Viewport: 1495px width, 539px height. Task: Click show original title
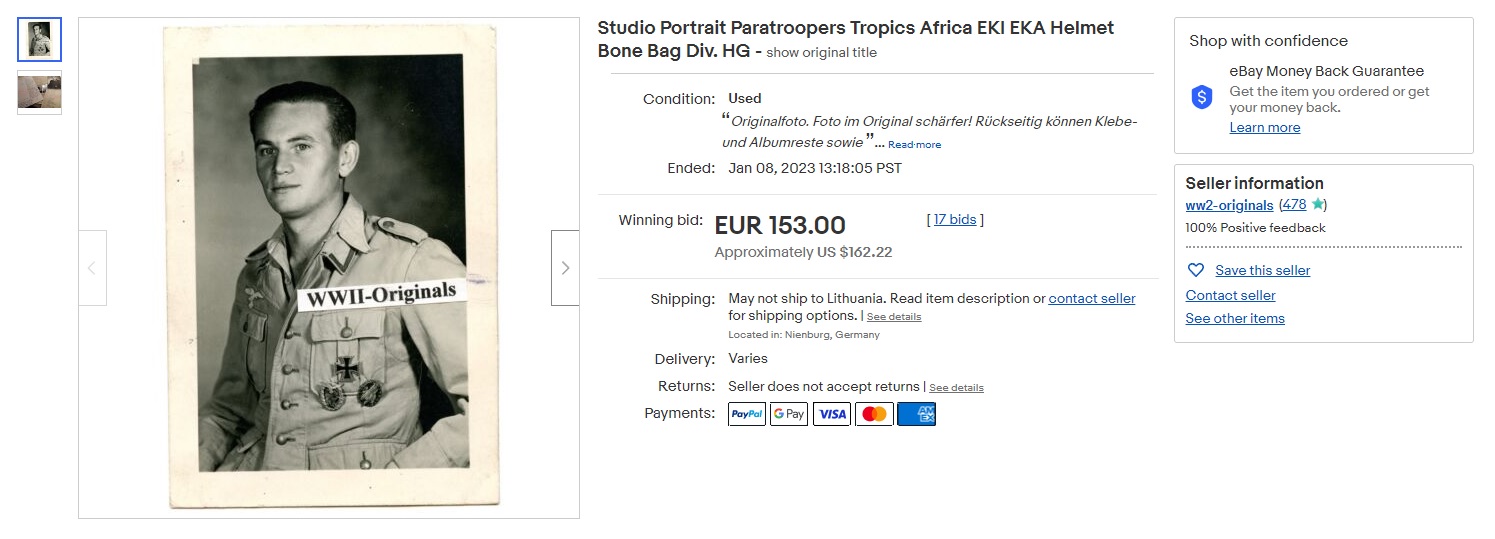coord(821,52)
